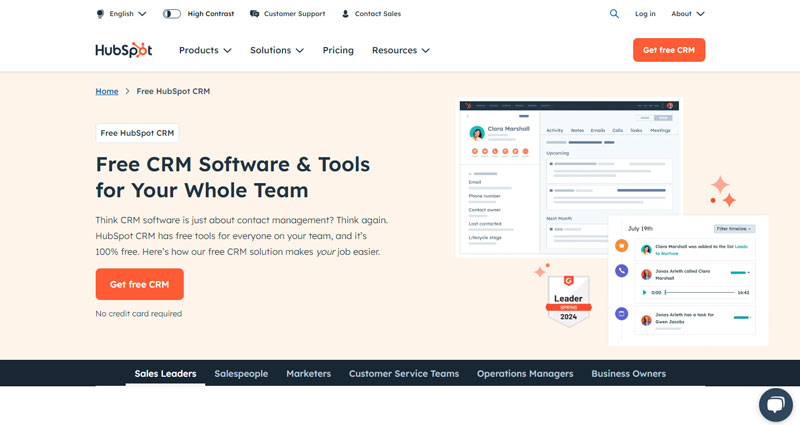Expand the Products menu
800x425 pixels.
coord(205,50)
